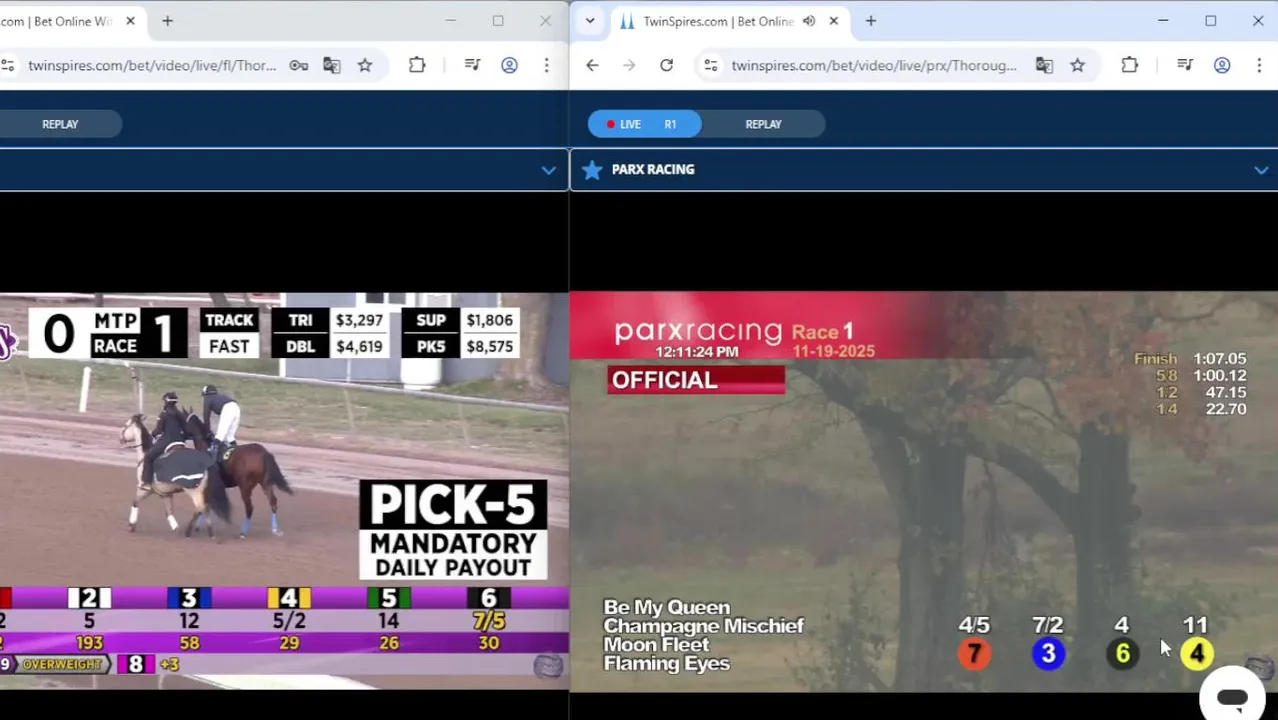Reload the page in right browser window
Screen dimensions: 1278x720
click(666, 65)
